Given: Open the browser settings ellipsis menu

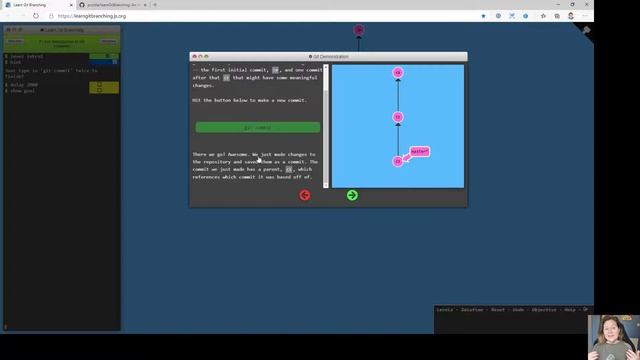Looking at the screenshot, I should [x=585, y=16].
